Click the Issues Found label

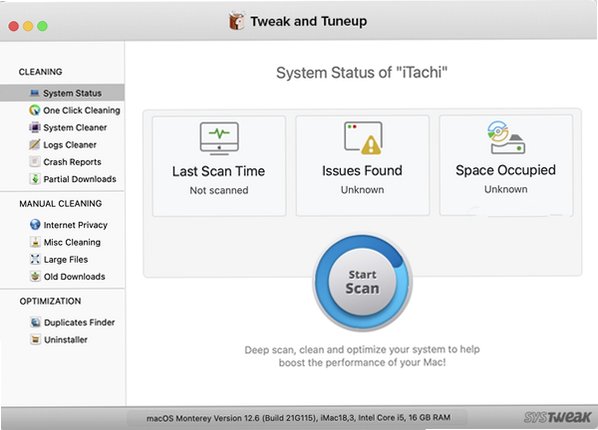point(362,170)
